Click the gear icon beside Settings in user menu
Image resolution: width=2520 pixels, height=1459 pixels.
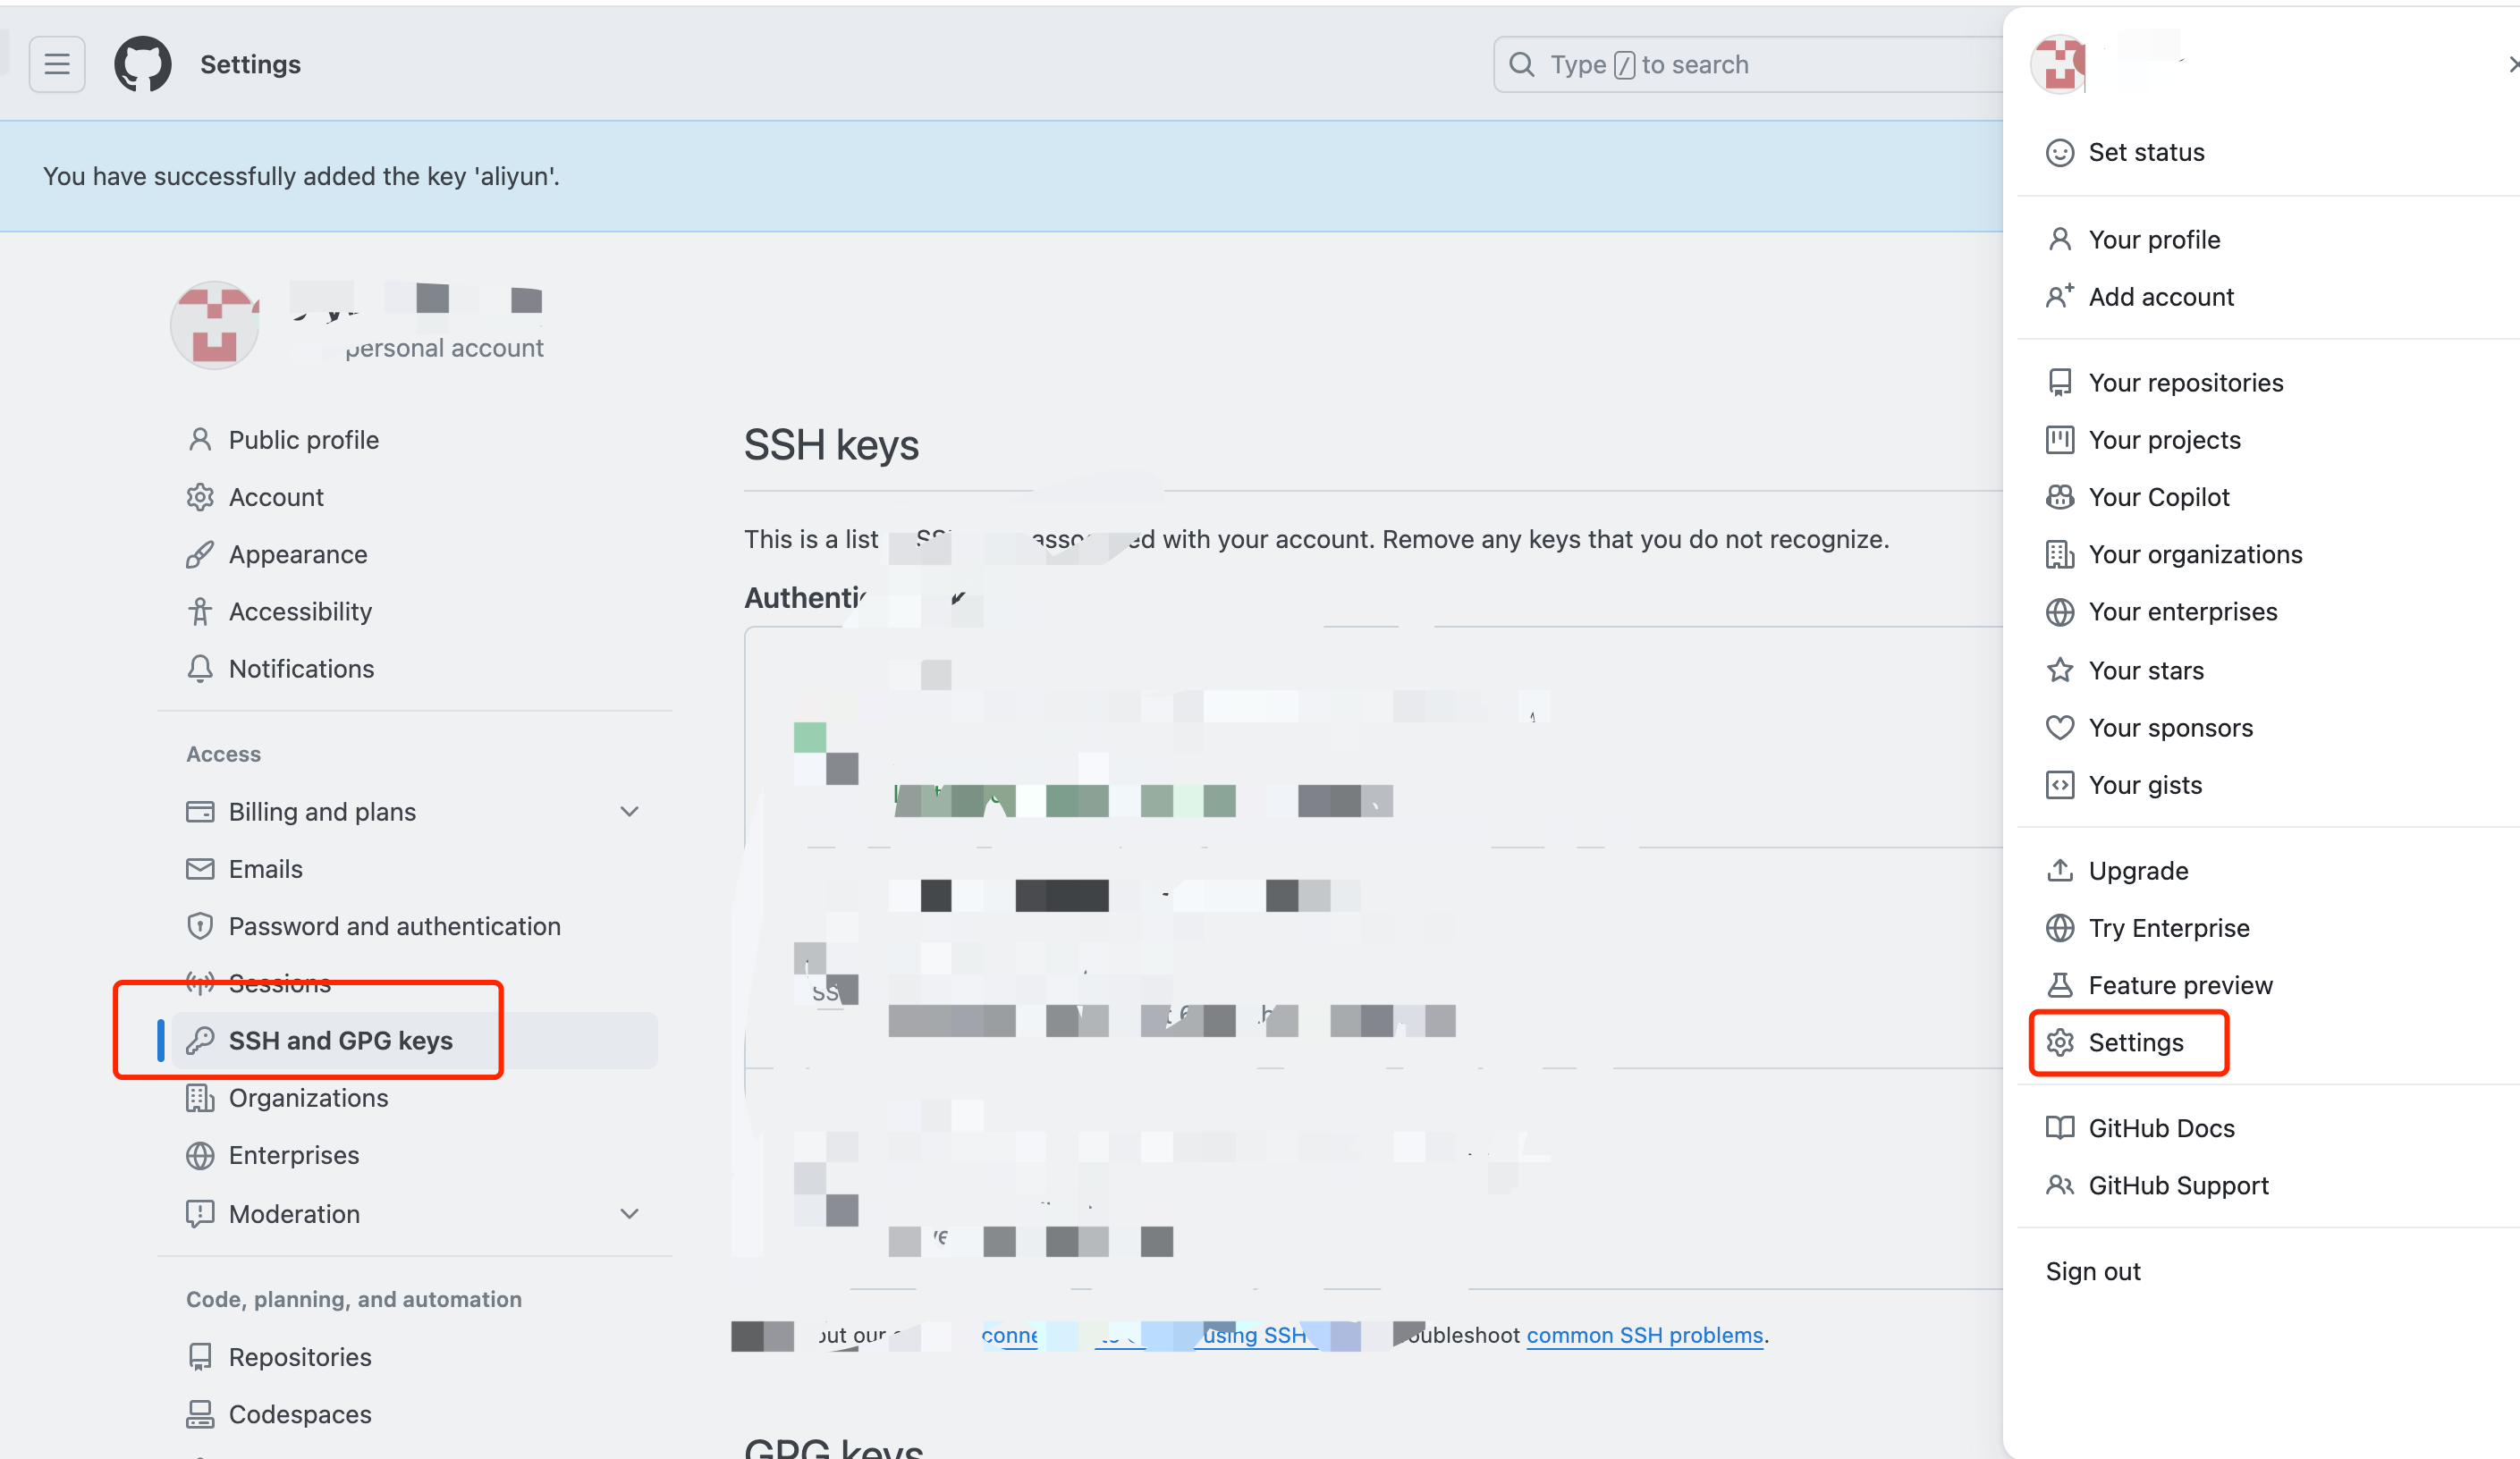click(x=2059, y=1042)
